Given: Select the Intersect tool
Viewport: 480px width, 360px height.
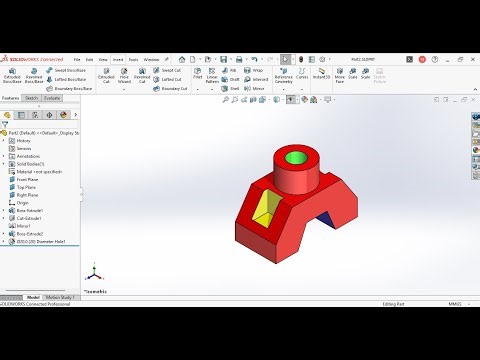Looking at the screenshot, I should coord(256,79).
